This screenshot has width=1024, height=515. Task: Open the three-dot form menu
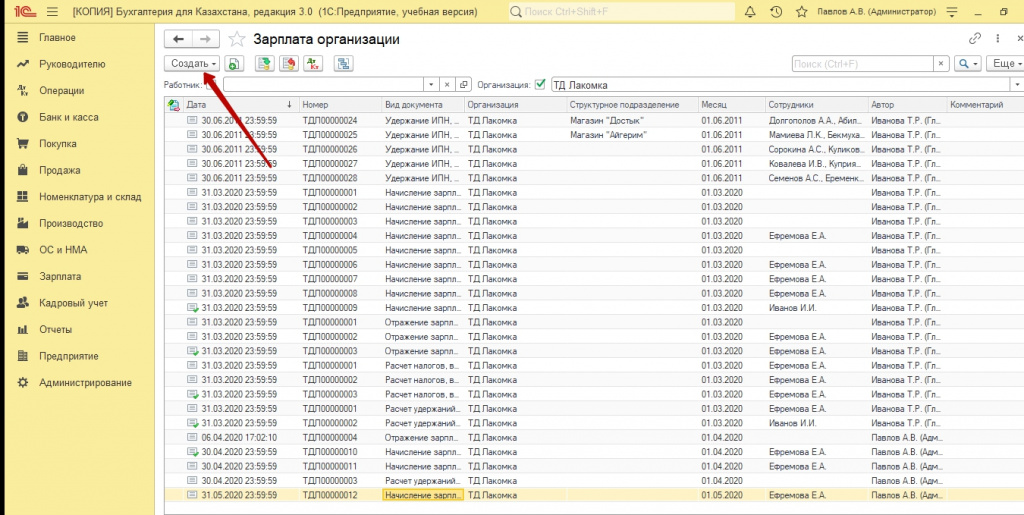point(998,39)
